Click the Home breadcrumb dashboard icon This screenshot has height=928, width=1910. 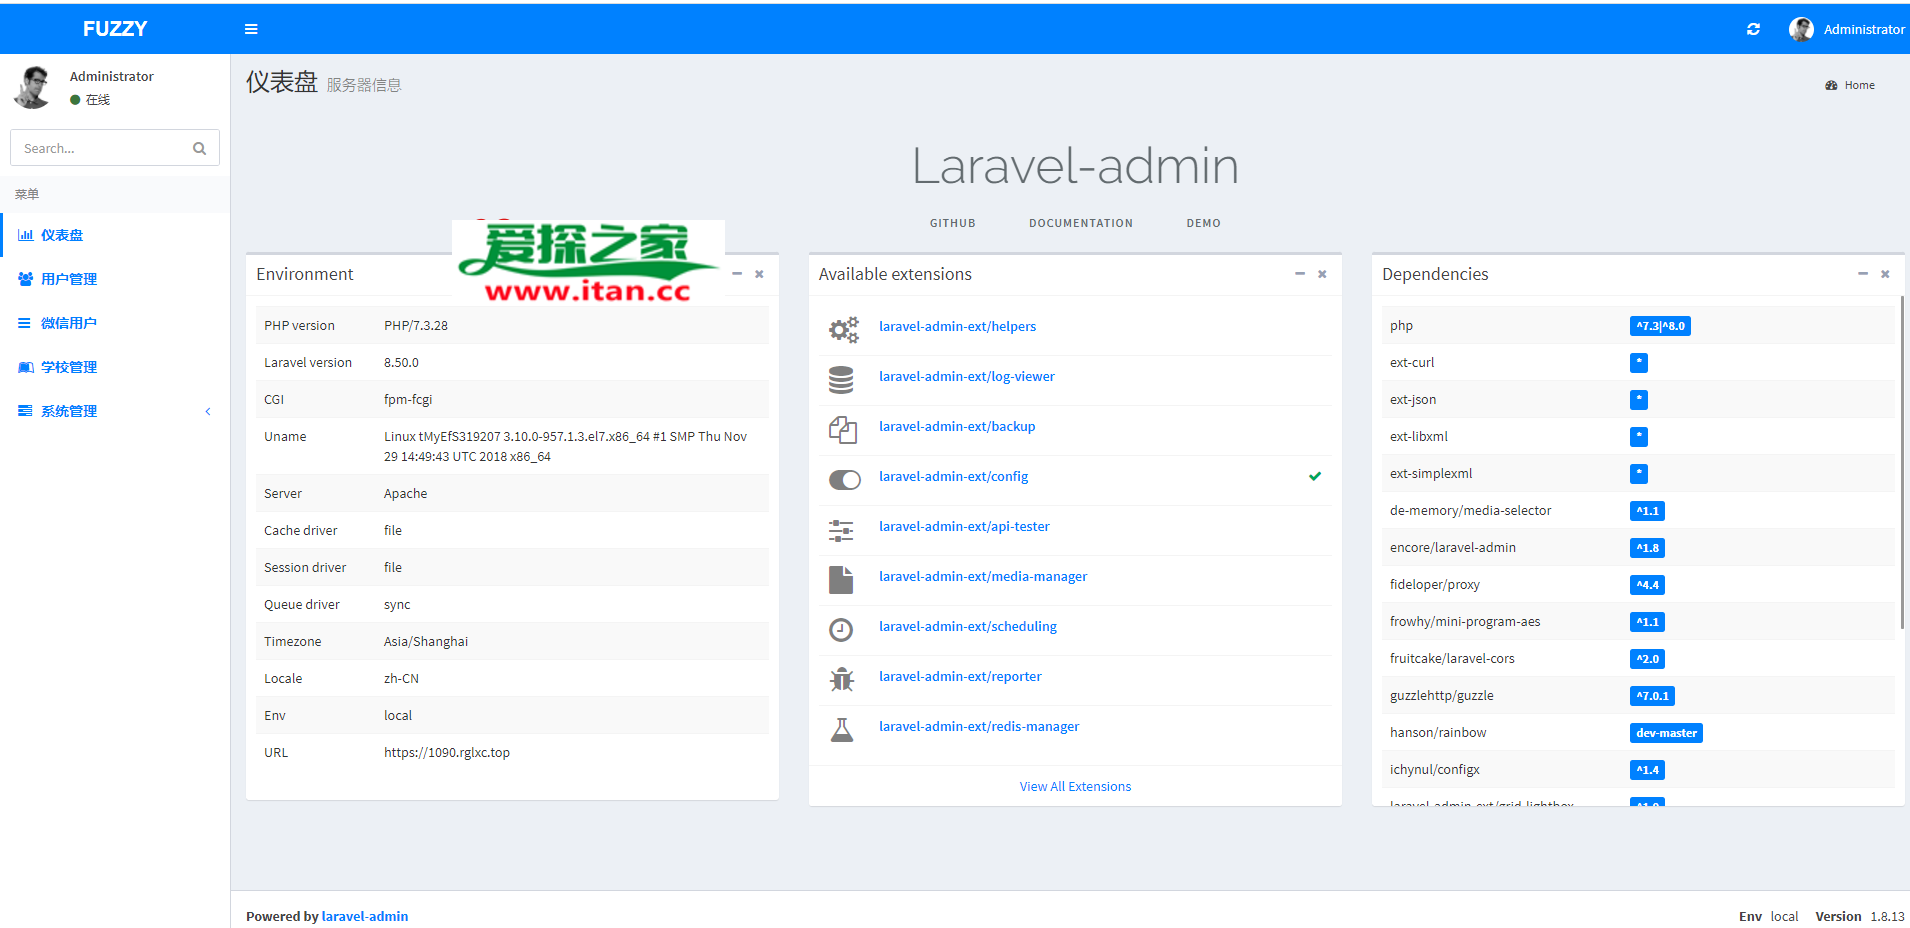point(1831,85)
